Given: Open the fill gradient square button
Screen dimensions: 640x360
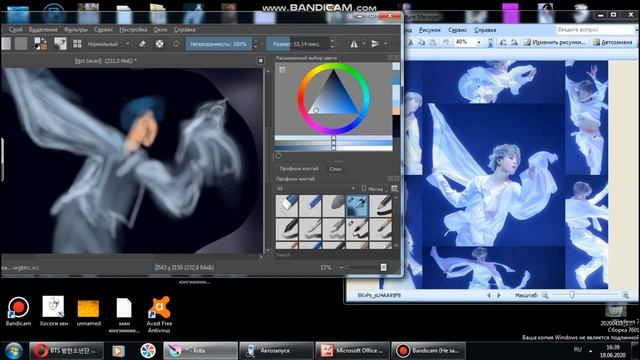Looking at the screenshot, I should click(x=6, y=44).
